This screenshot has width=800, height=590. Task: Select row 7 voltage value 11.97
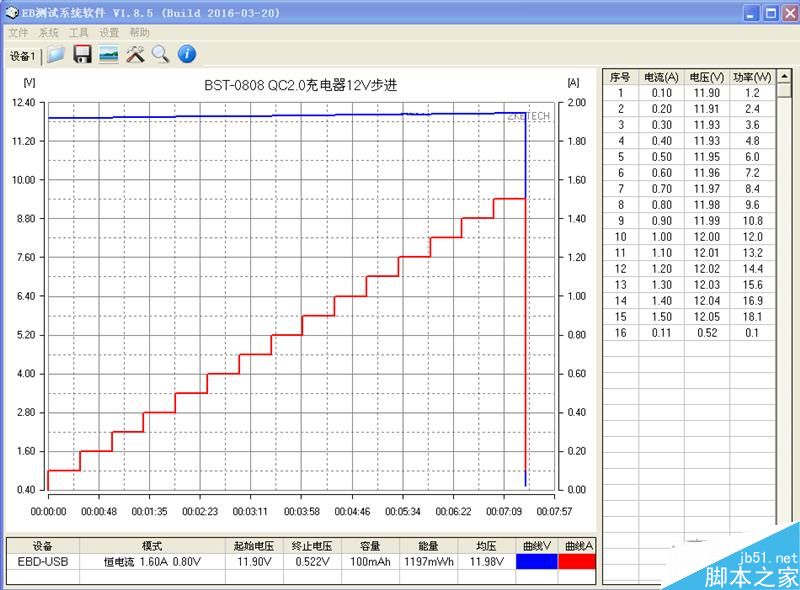[x=707, y=189]
